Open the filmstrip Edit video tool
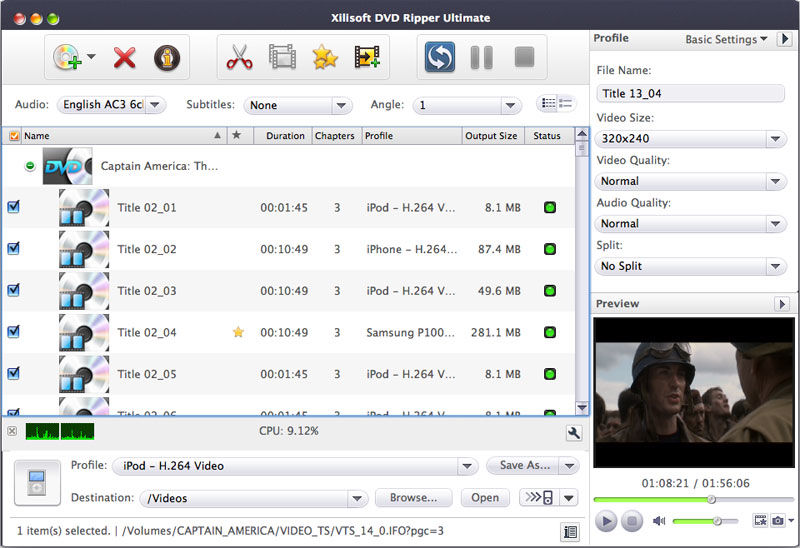The image size is (800, 548). pos(282,57)
